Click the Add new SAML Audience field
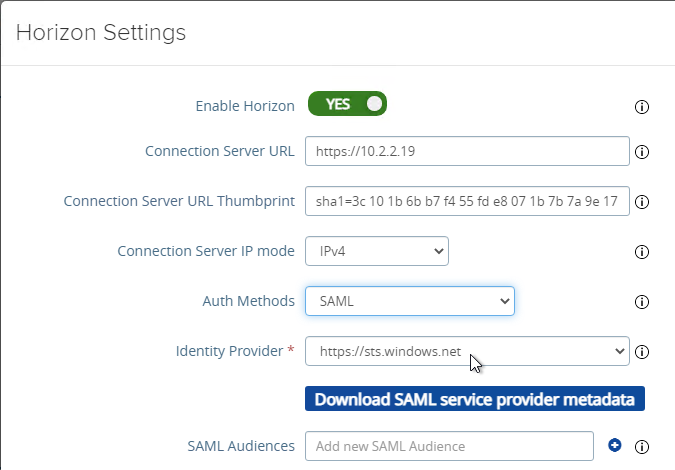Viewport: 675px width, 470px height. click(x=449, y=446)
